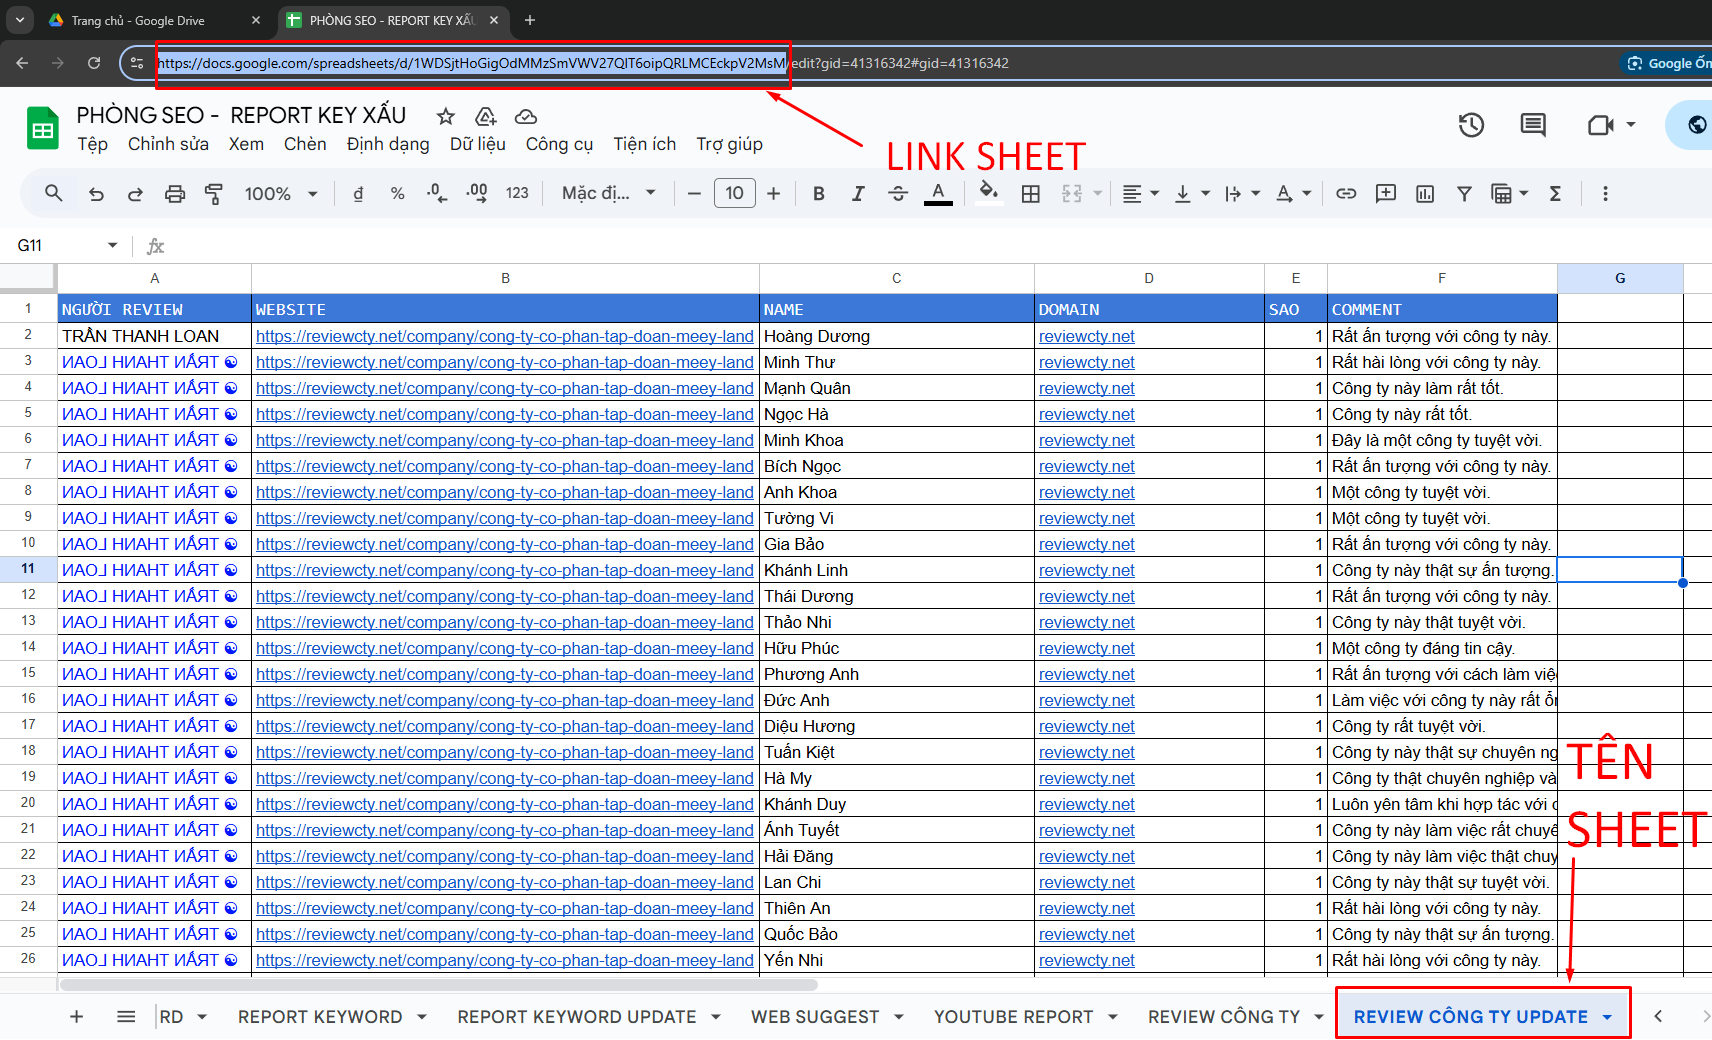The image size is (1712, 1040).
Task: View the cloud save status
Action: [526, 116]
